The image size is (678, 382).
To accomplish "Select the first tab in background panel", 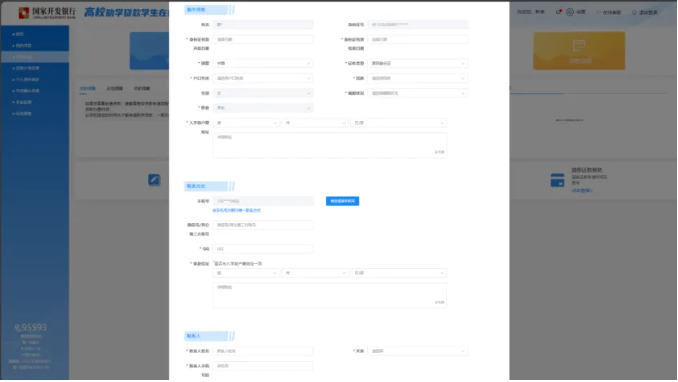I will [88, 89].
